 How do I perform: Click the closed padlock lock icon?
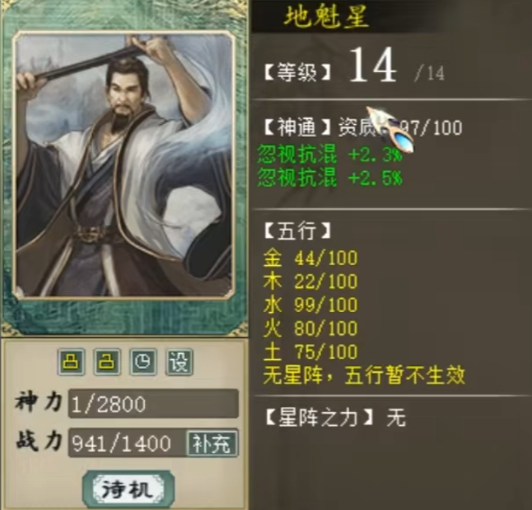[71, 362]
